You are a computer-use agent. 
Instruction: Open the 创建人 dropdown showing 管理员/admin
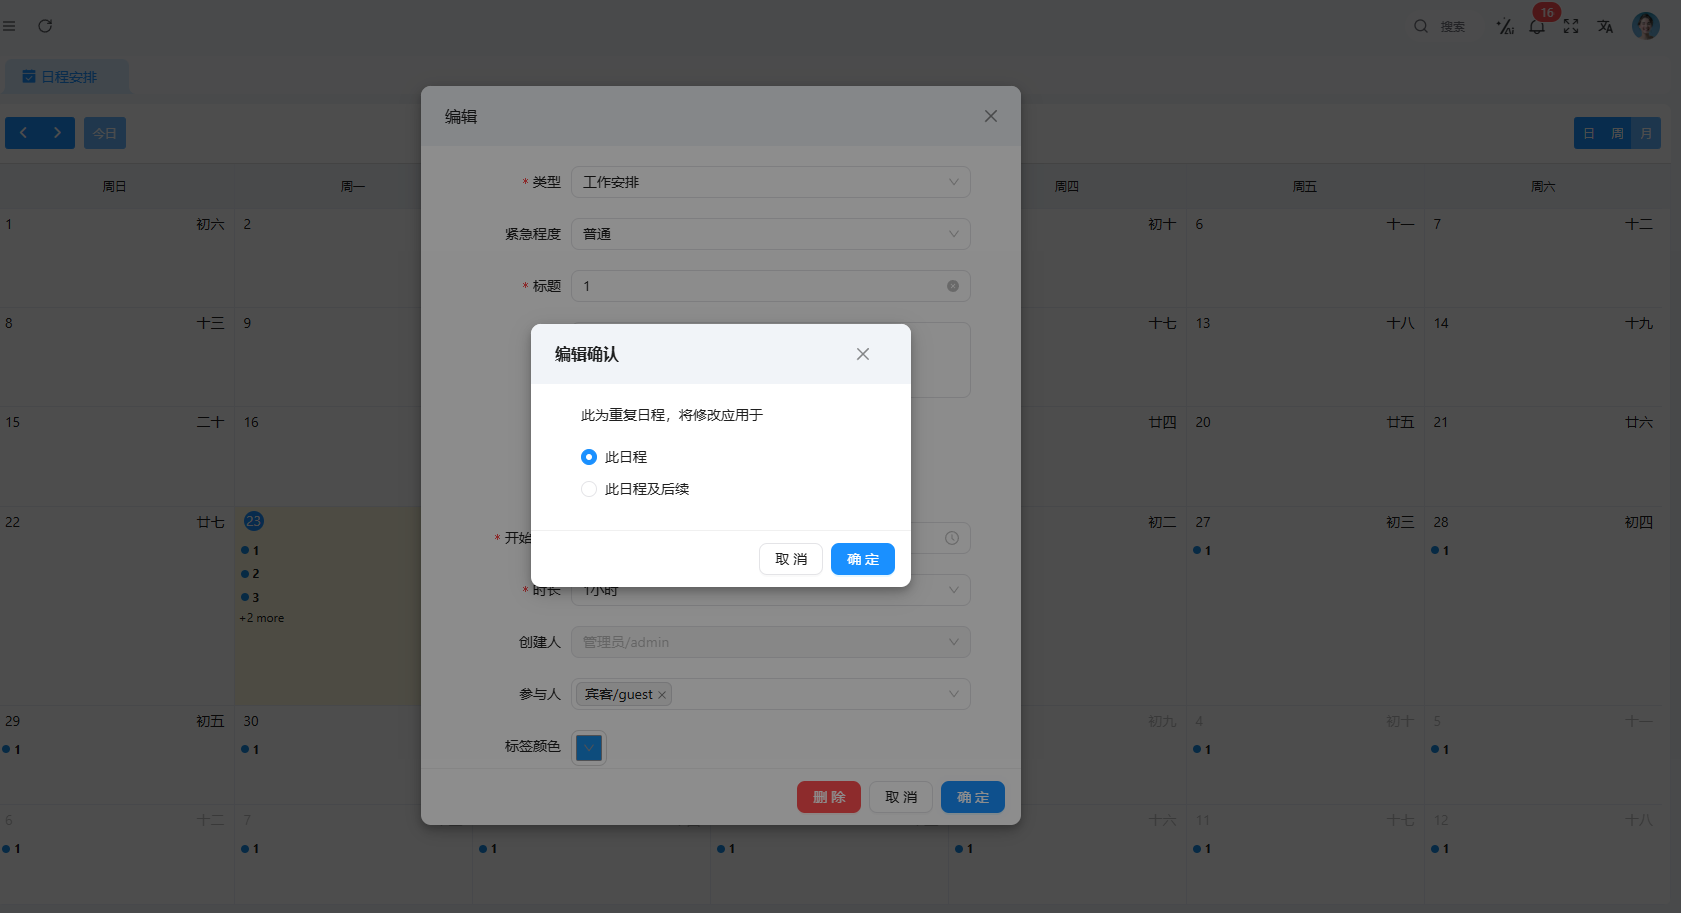771,642
